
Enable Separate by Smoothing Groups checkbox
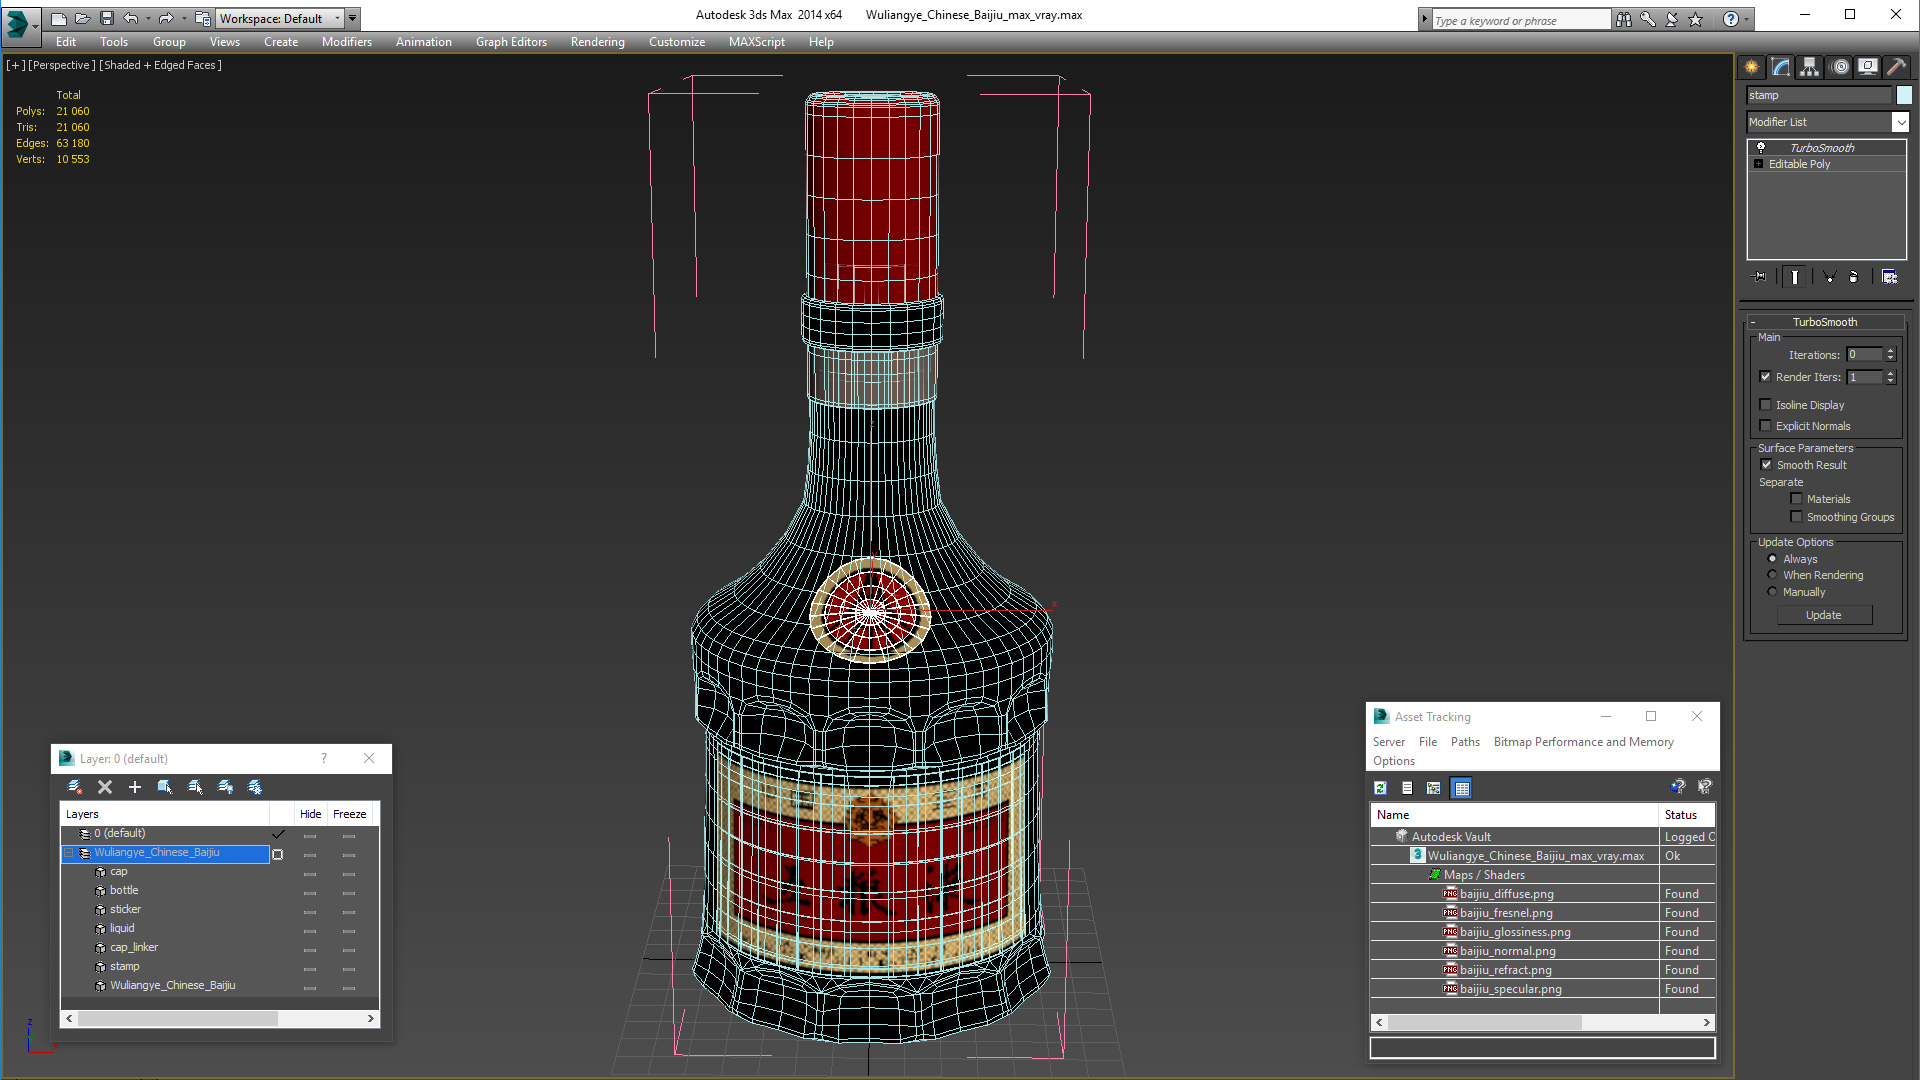(x=1797, y=517)
